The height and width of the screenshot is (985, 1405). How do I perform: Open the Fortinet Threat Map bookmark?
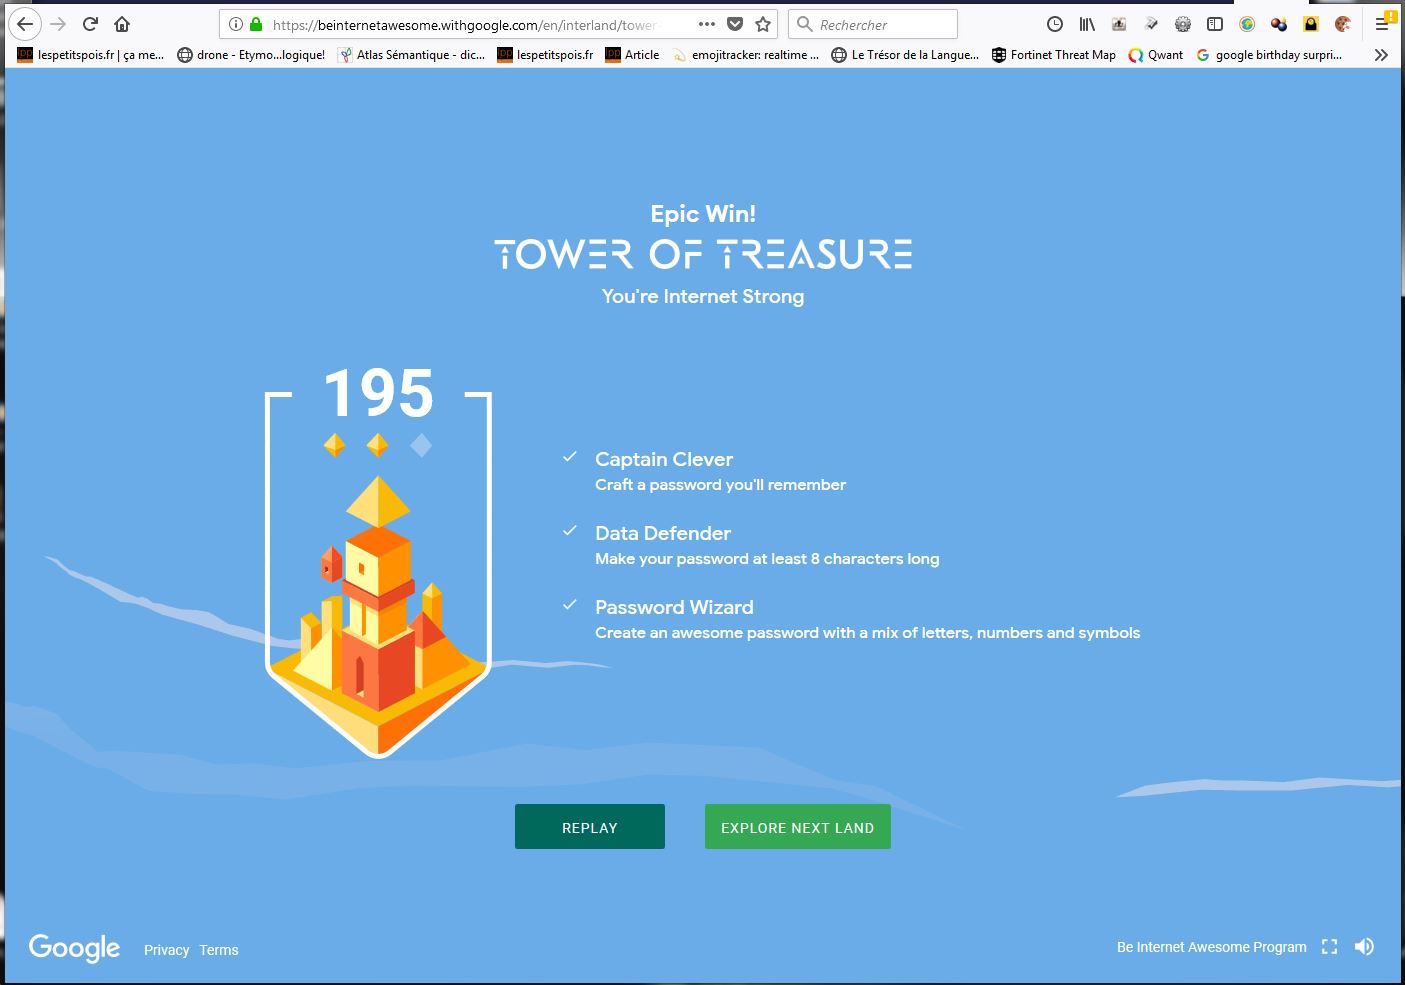[x=1053, y=55]
